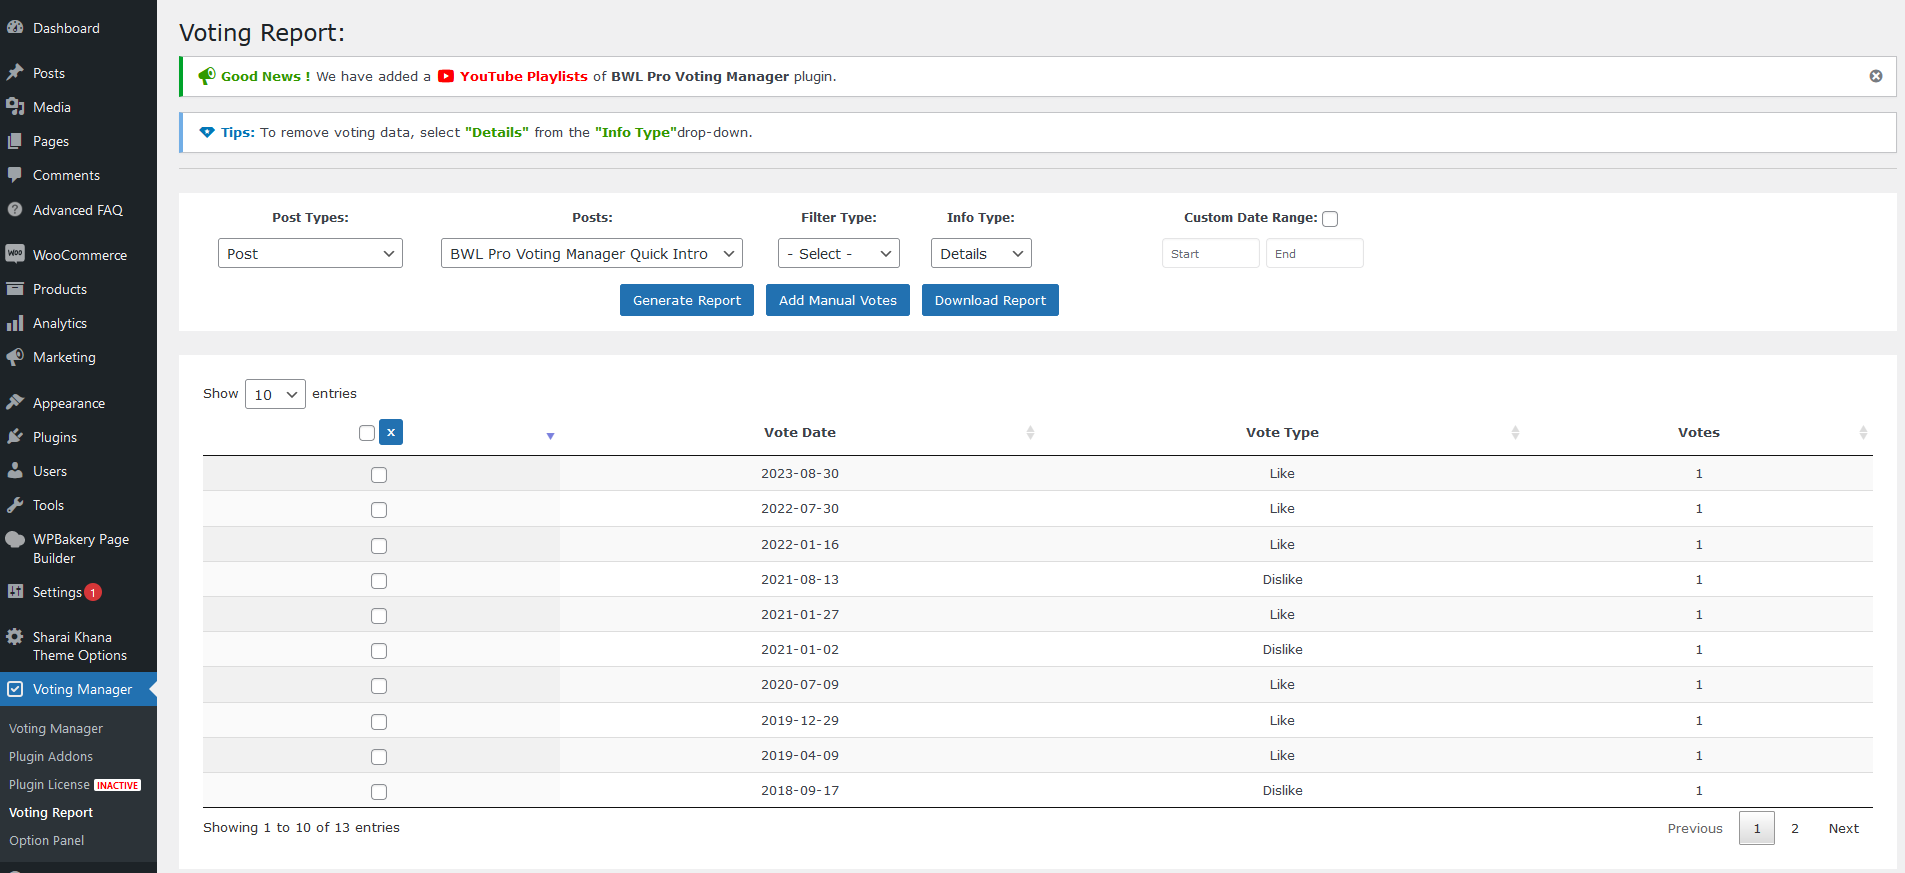This screenshot has height=873, width=1905.
Task: Open the Posts dropdown
Action: tap(592, 253)
